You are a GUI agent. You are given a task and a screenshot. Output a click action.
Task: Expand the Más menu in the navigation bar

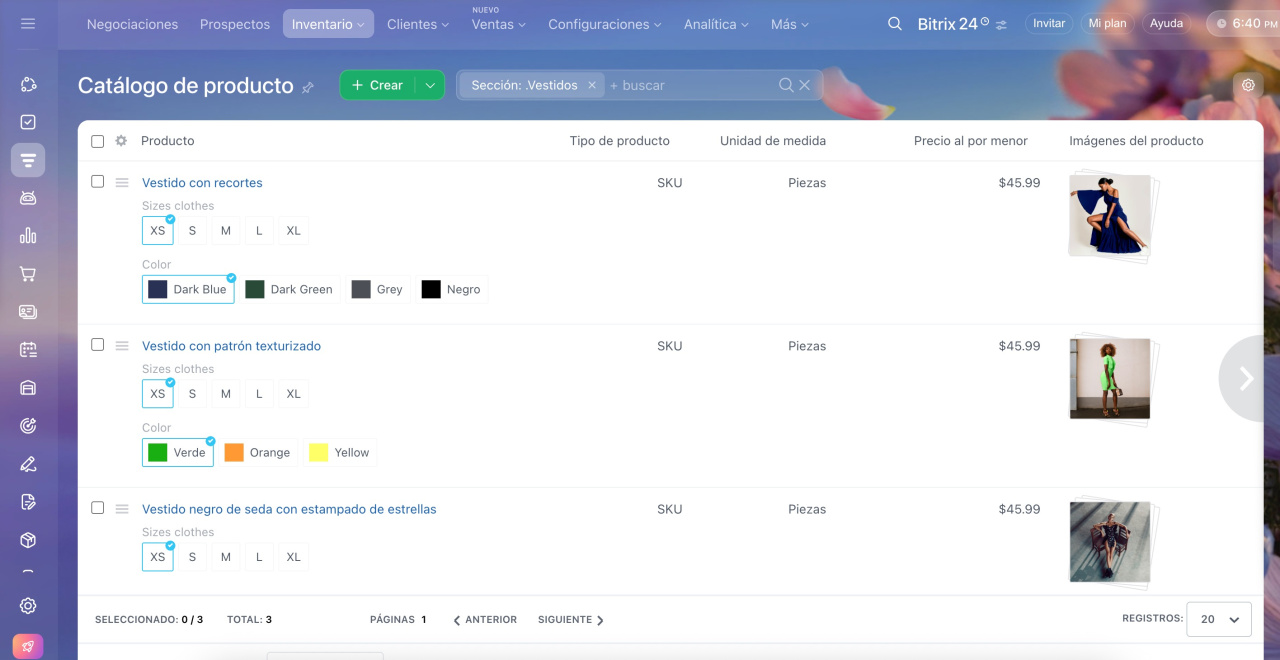(789, 24)
